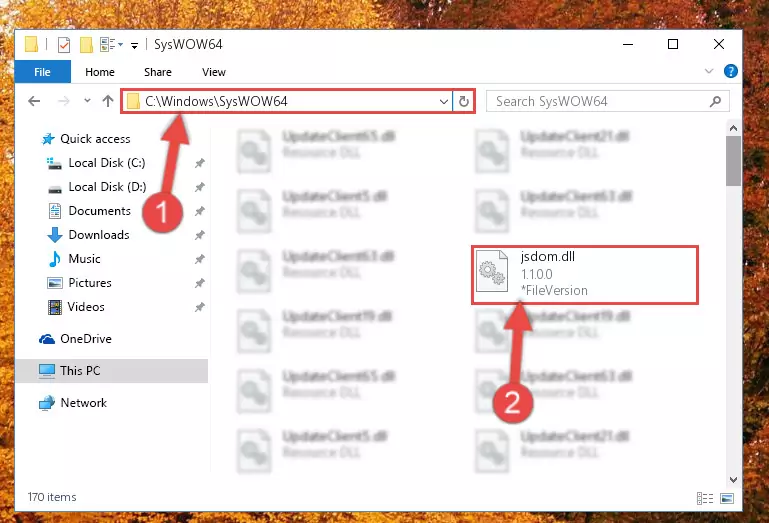Switch to the View ribbon tab
This screenshot has width=769, height=523.
214,72
